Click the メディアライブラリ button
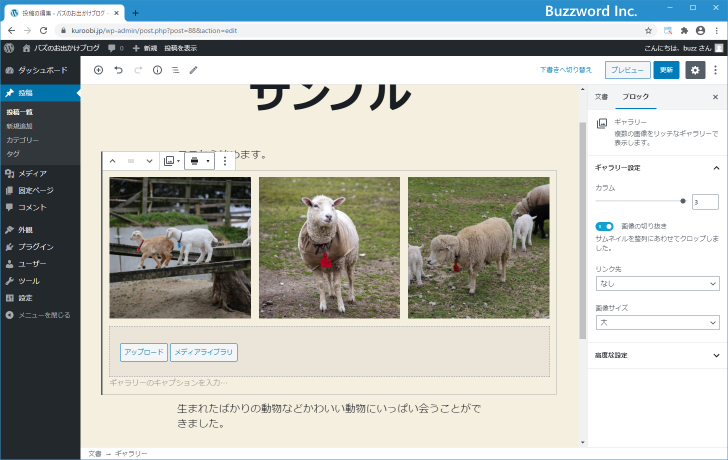The width and height of the screenshot is (728, 460). point(204,352)
